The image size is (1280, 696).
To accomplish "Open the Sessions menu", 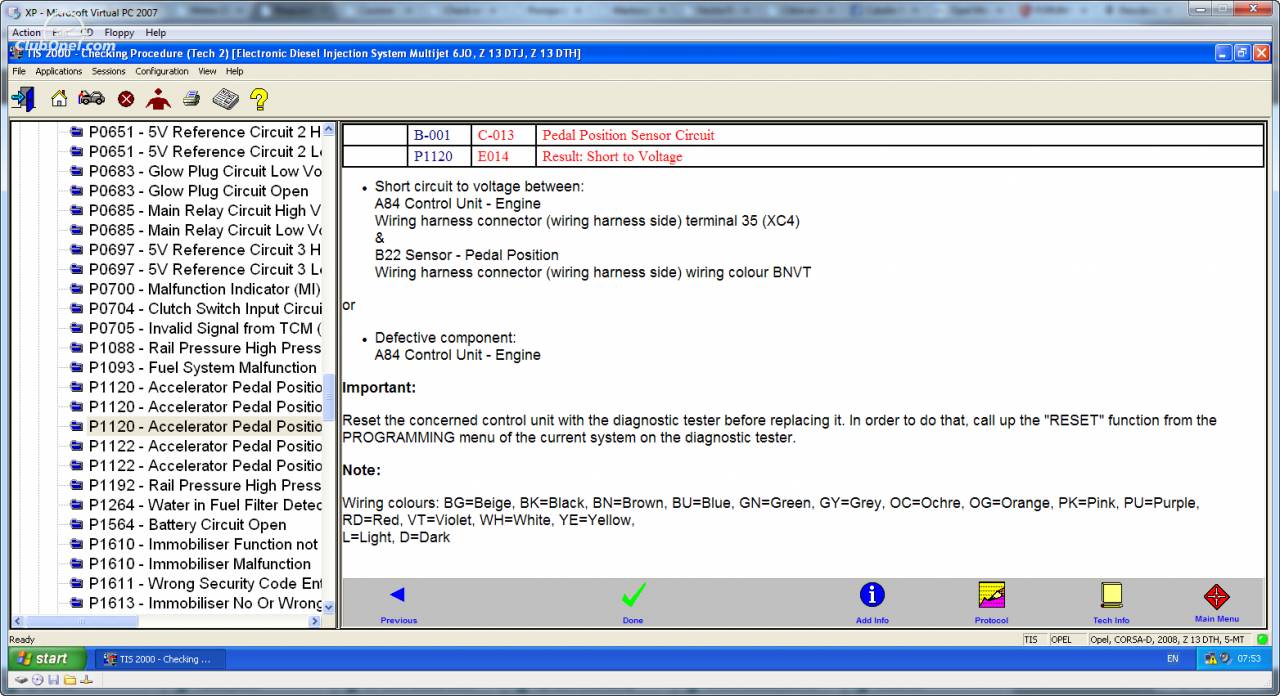I will coord(109,71).
